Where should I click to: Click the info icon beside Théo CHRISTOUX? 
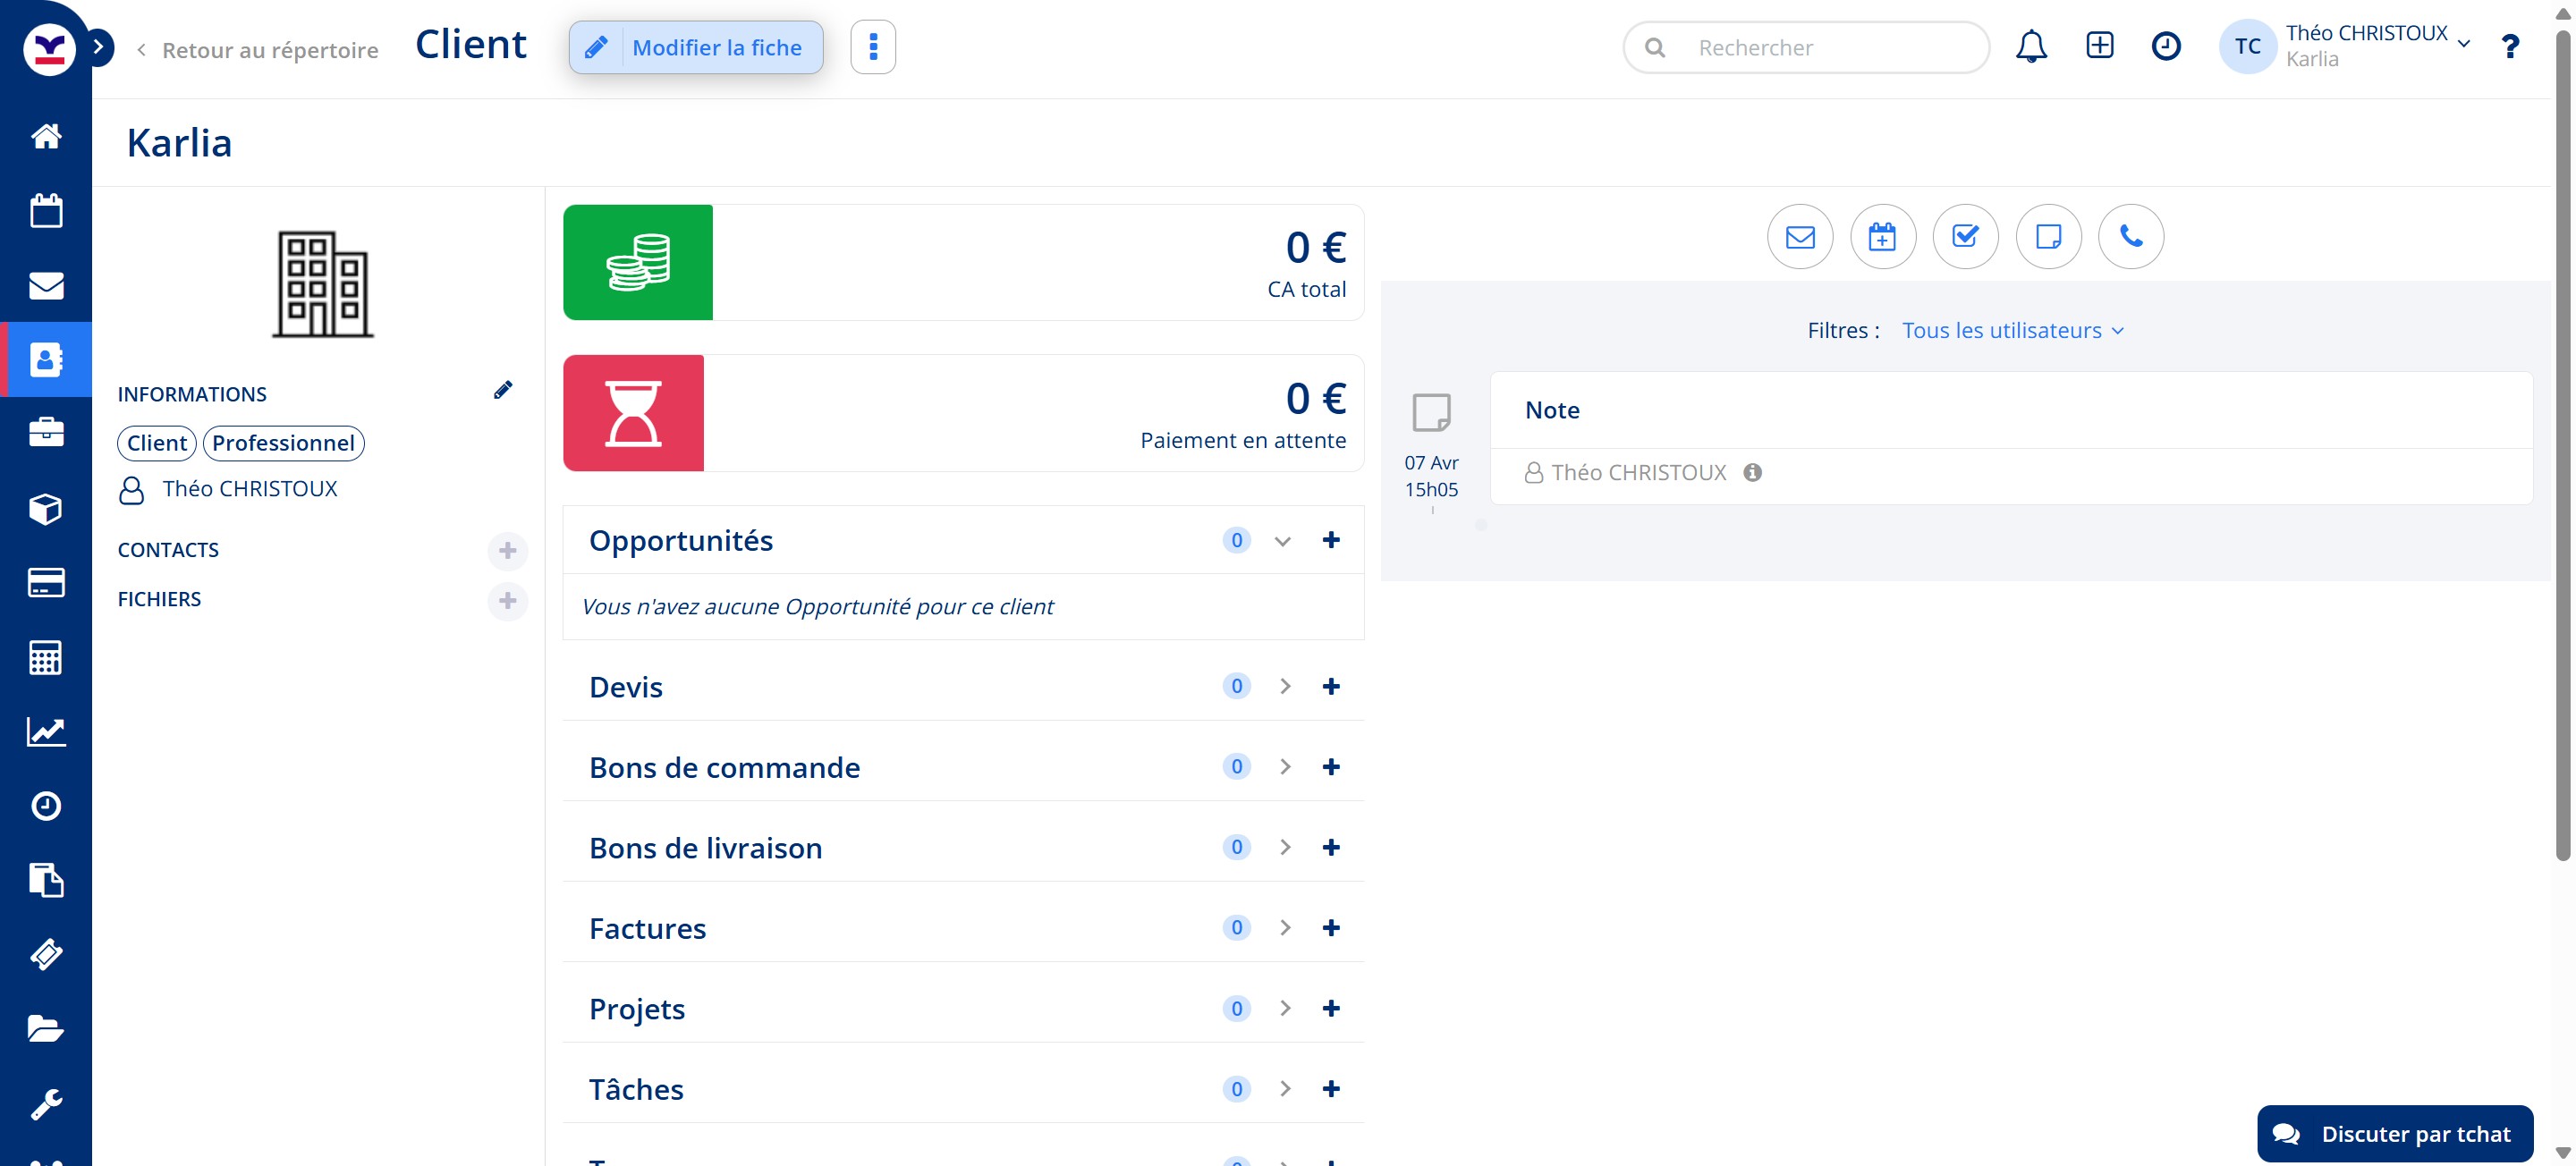coord(1752,472)
